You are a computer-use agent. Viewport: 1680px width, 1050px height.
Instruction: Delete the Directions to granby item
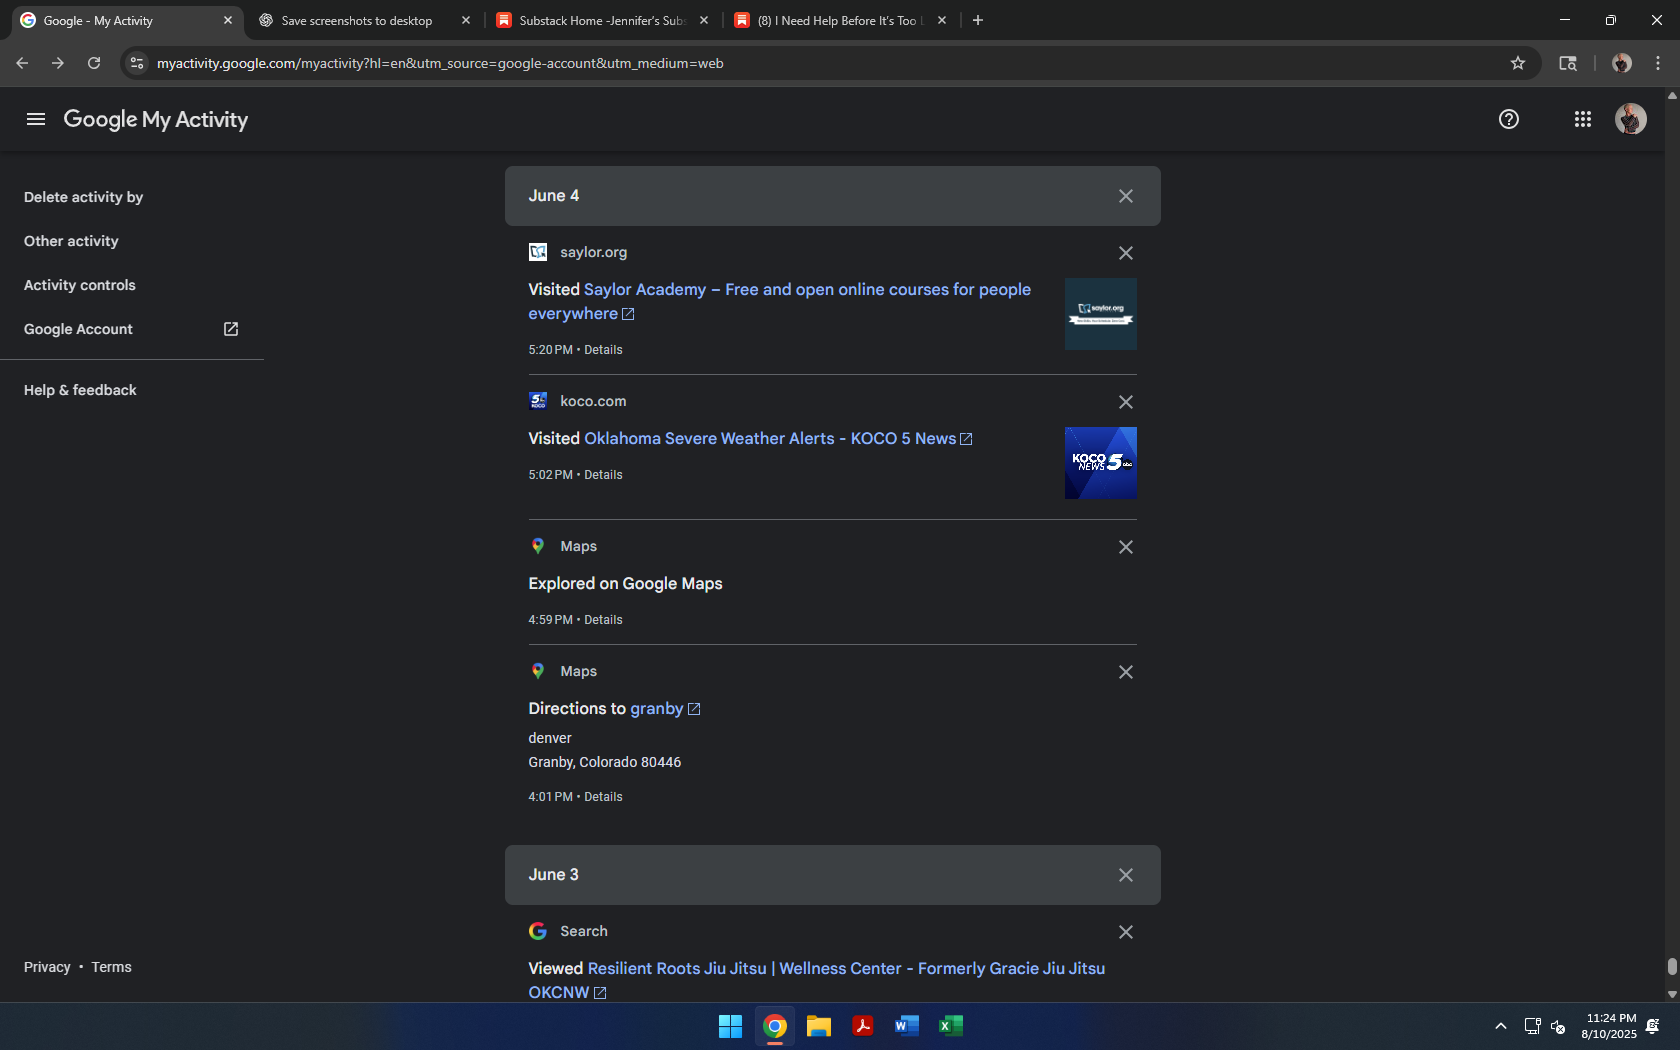point(1126,672)
